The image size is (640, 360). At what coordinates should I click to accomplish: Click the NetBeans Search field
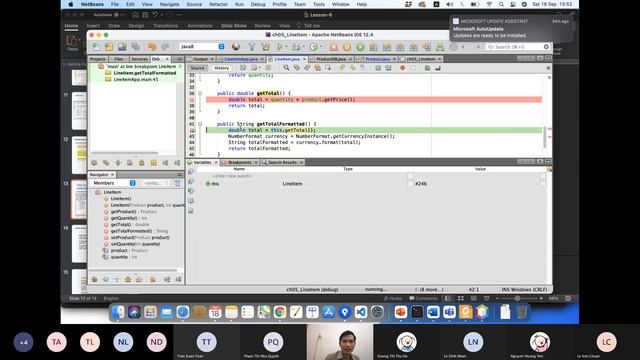[x=518, y=47]
